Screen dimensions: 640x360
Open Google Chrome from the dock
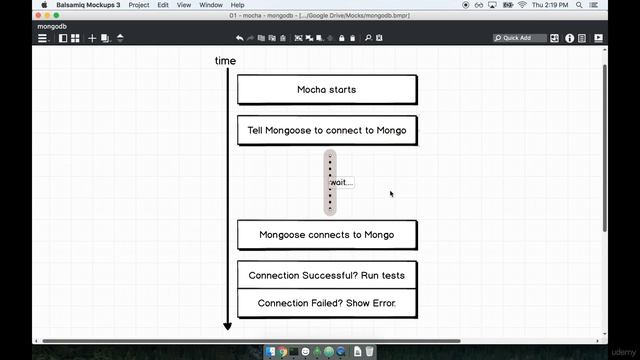(x=282, y=351)
